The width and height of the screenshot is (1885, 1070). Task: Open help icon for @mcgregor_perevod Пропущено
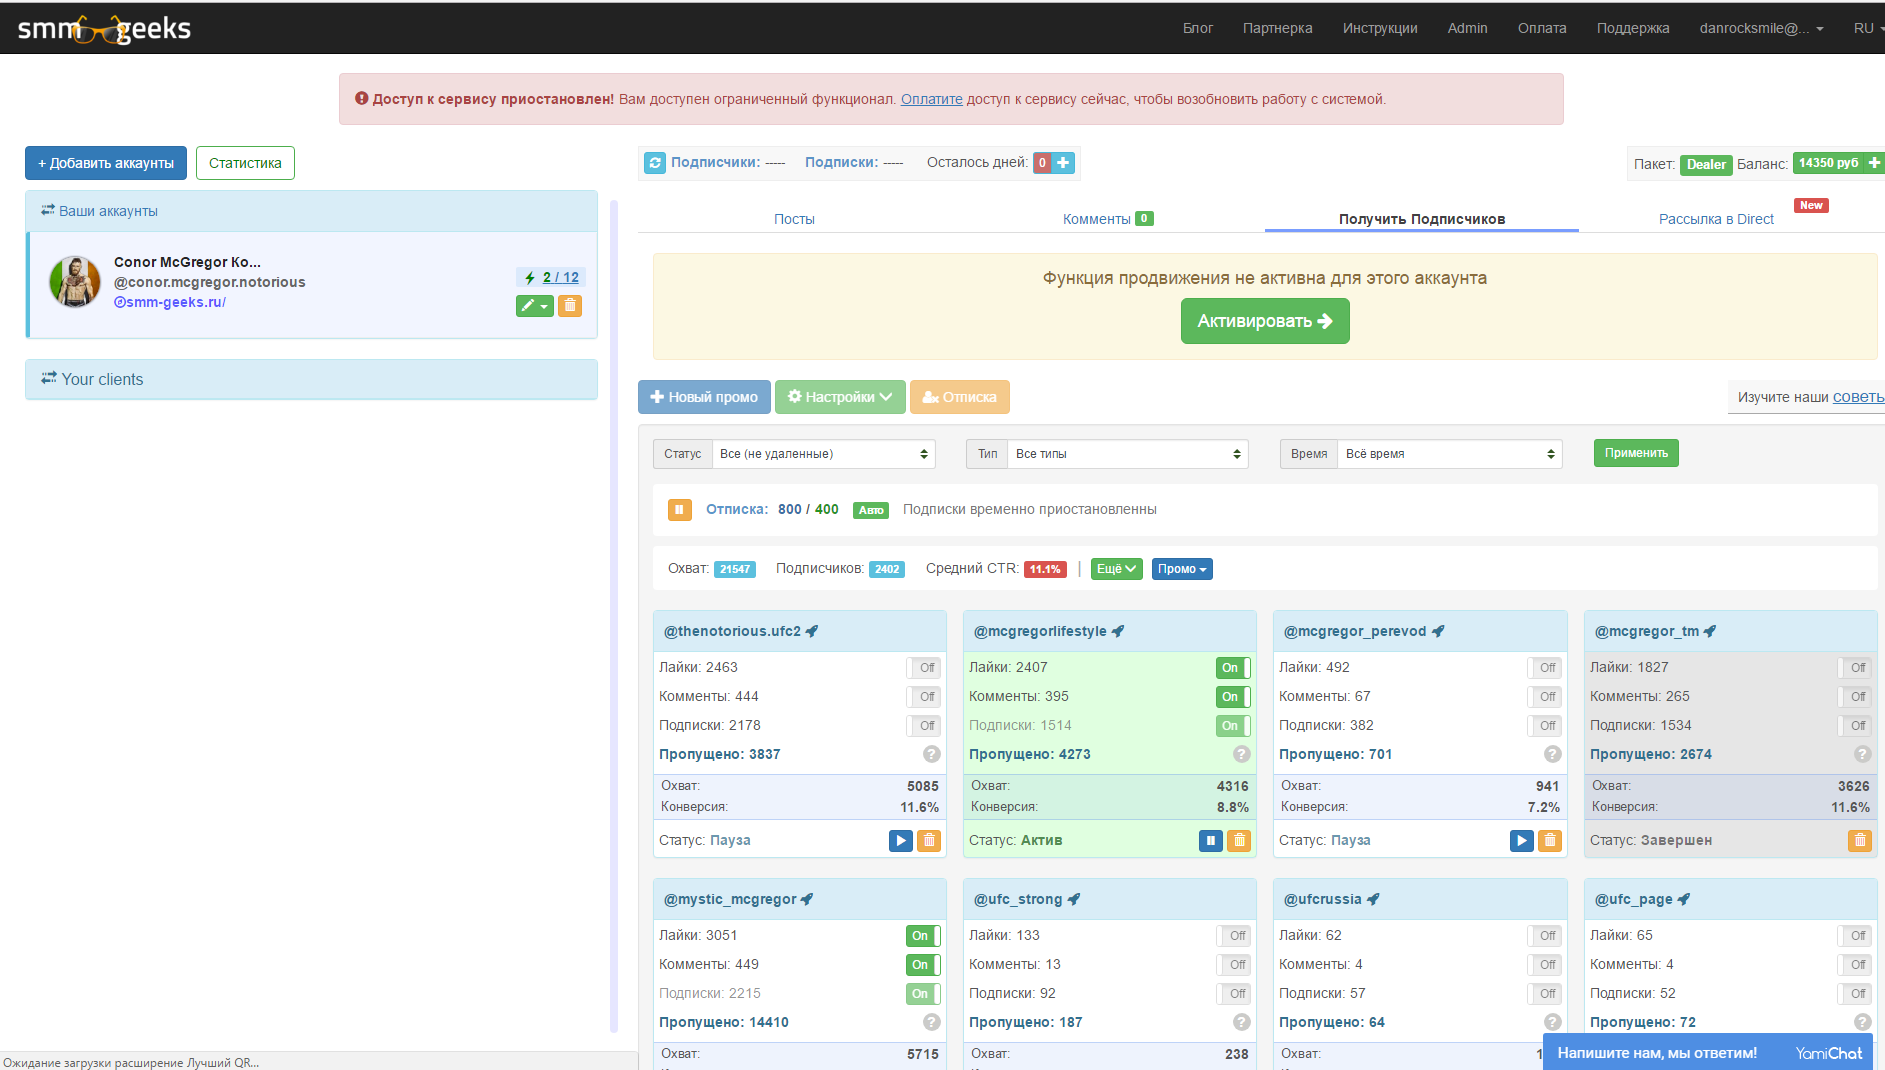pyautogui.click(x=1553, y=754)
